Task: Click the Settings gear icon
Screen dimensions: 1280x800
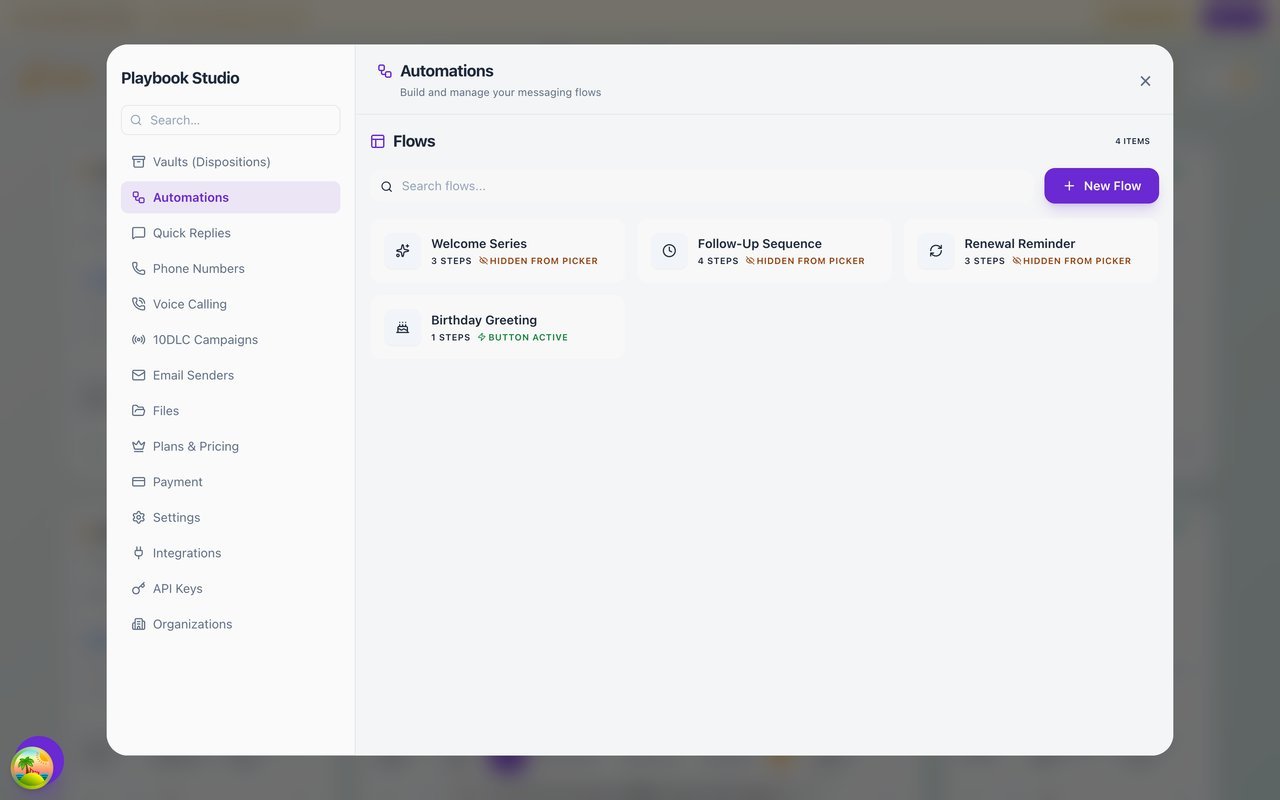Action: click(x=138, y=517)
